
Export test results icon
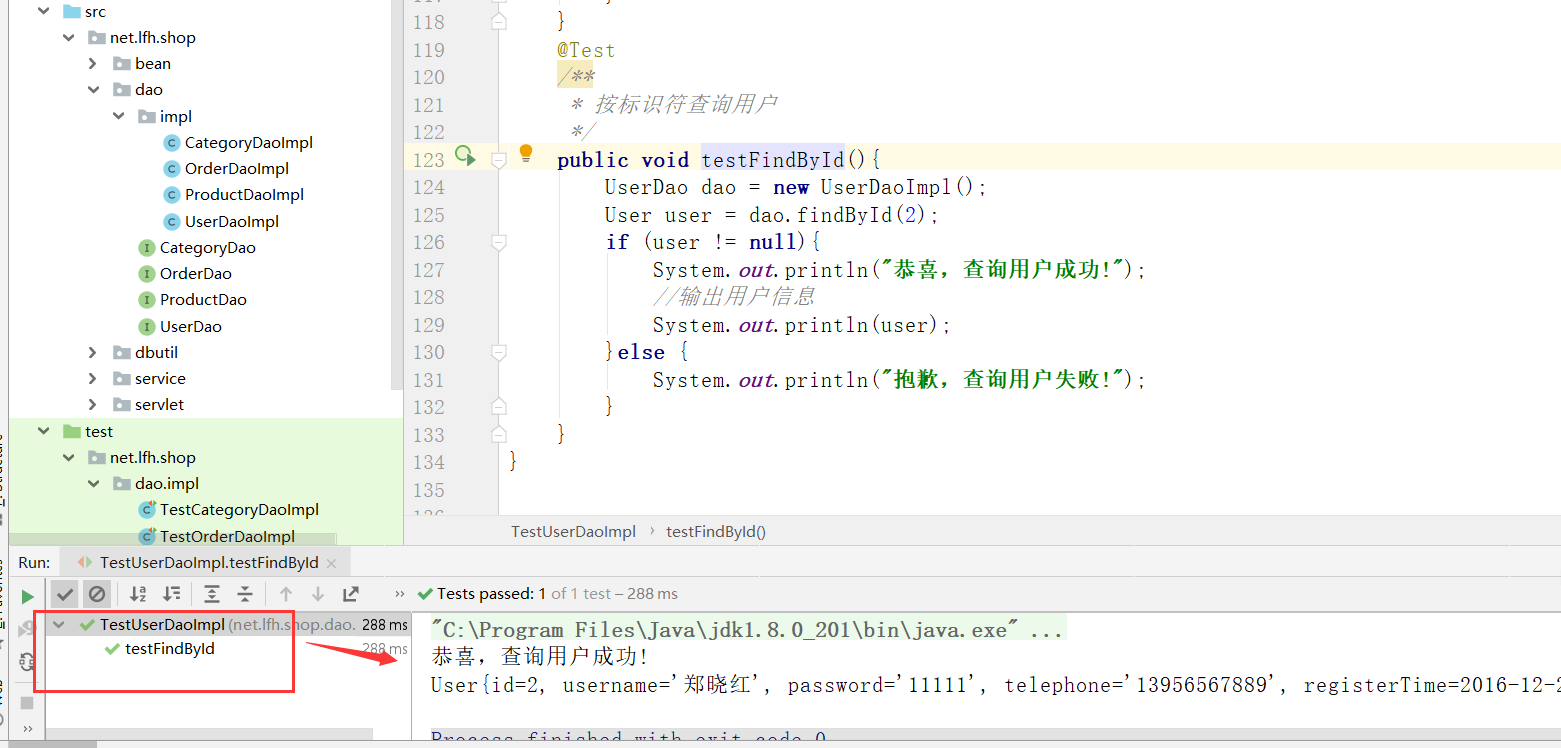point(350,594)
